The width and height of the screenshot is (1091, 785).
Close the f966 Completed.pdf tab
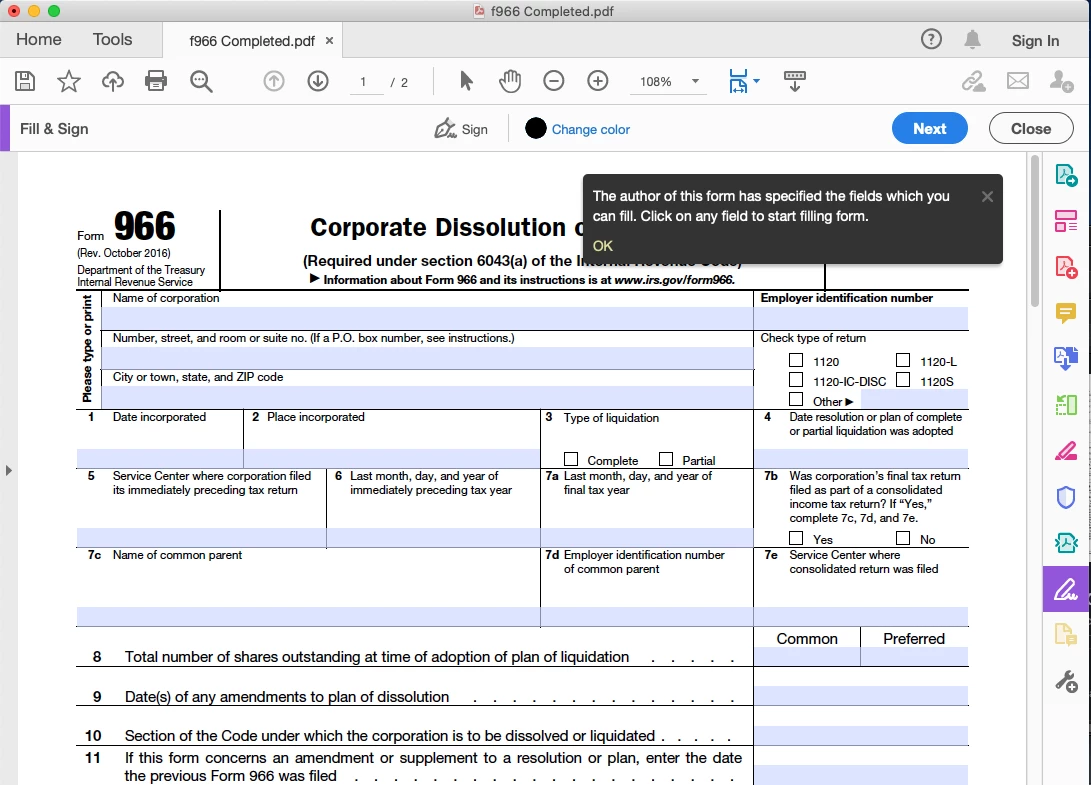tap(329, 41)
